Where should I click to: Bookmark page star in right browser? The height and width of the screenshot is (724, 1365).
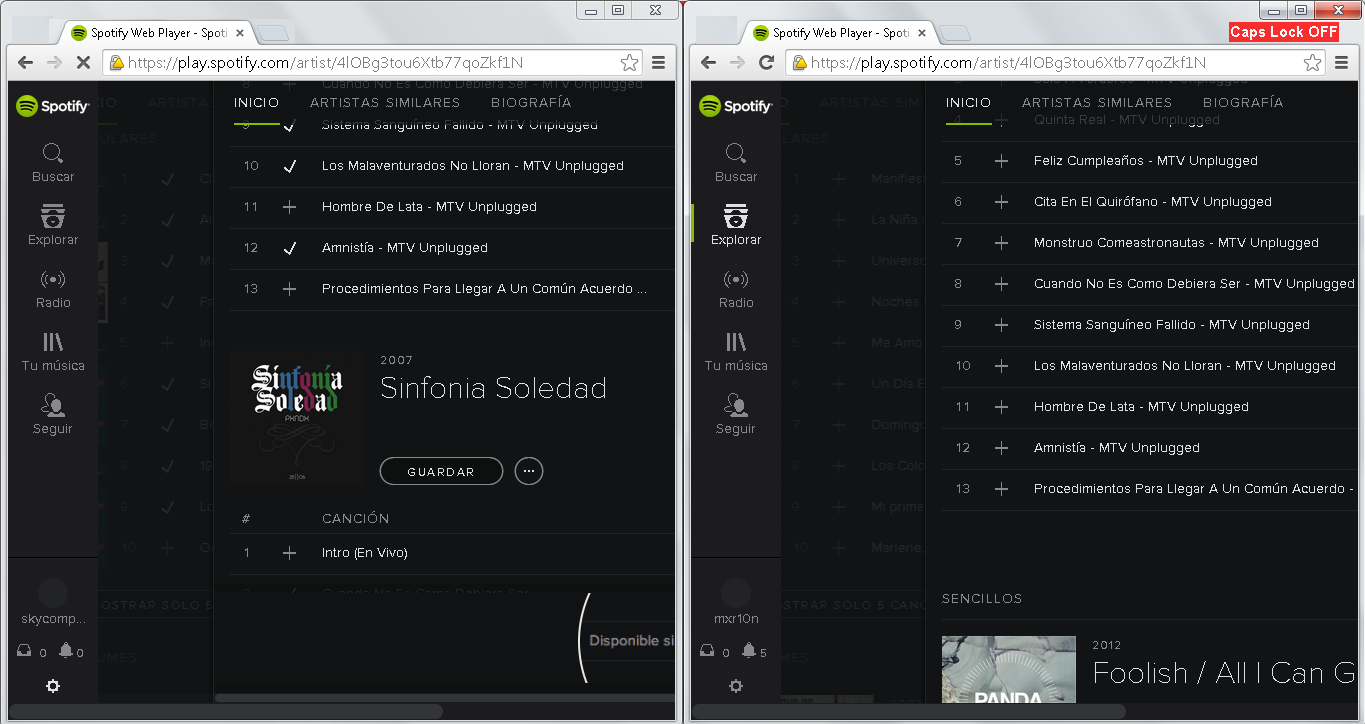[x=1312, y=63]
